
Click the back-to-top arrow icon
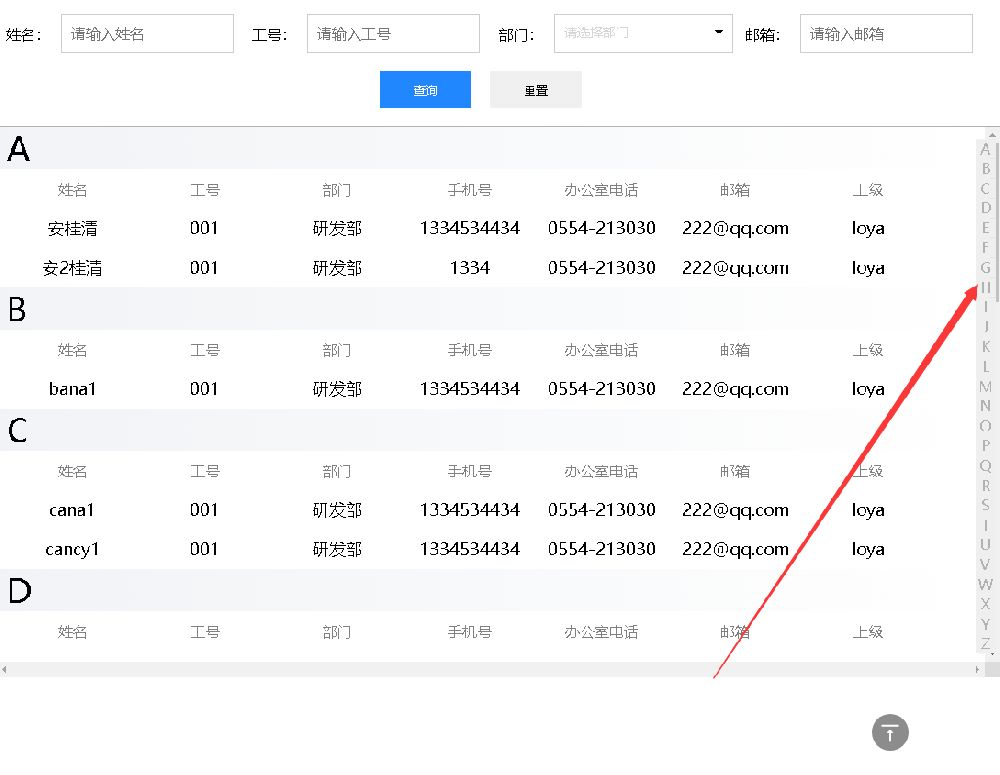(x=890, y=732)
